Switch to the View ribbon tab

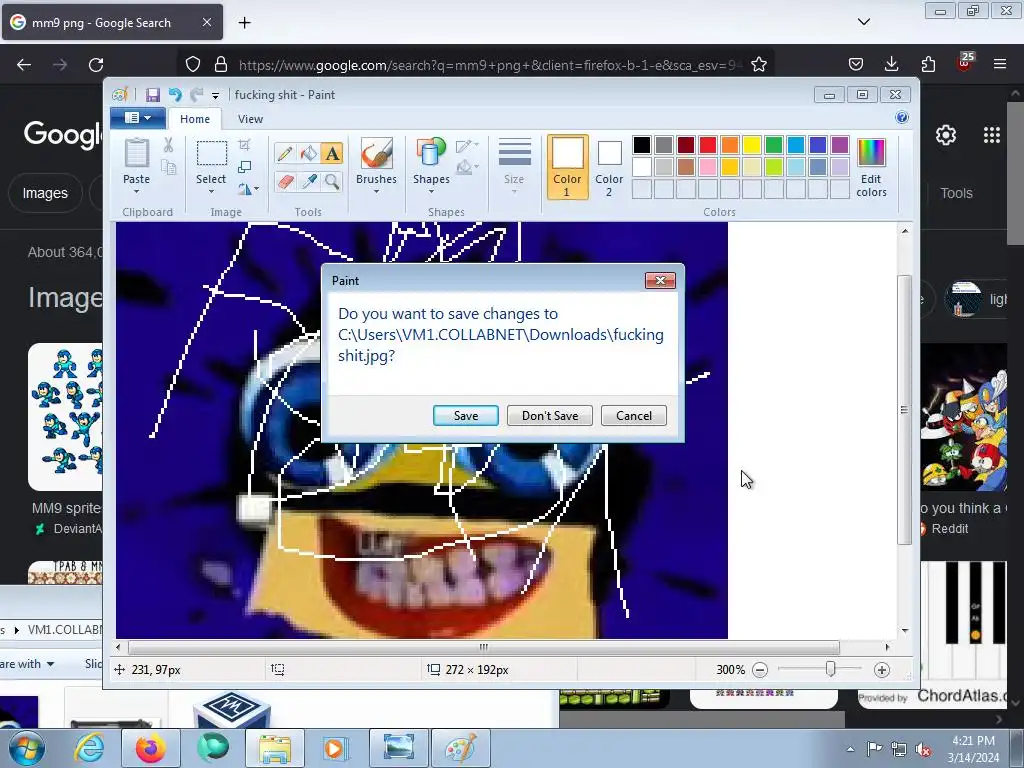(x=250, y=119)
